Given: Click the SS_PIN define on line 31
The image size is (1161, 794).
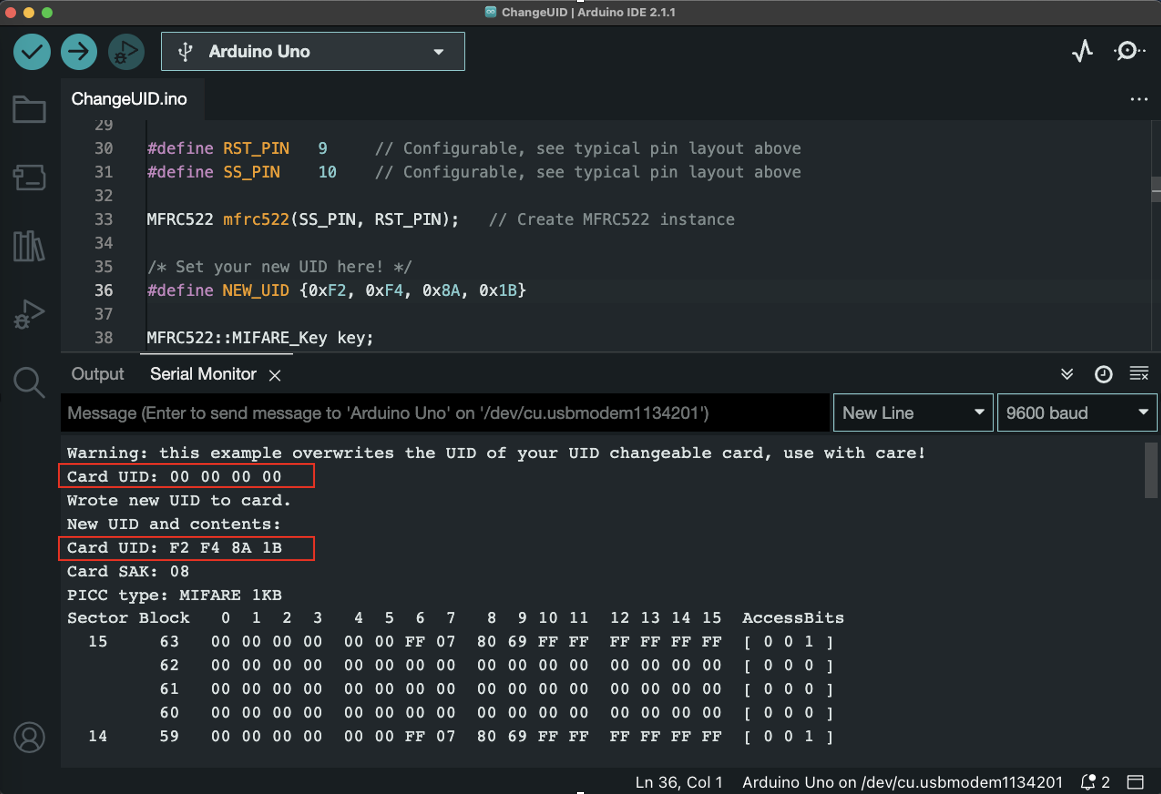Looking at the screenshot, I should coord(251,172).
